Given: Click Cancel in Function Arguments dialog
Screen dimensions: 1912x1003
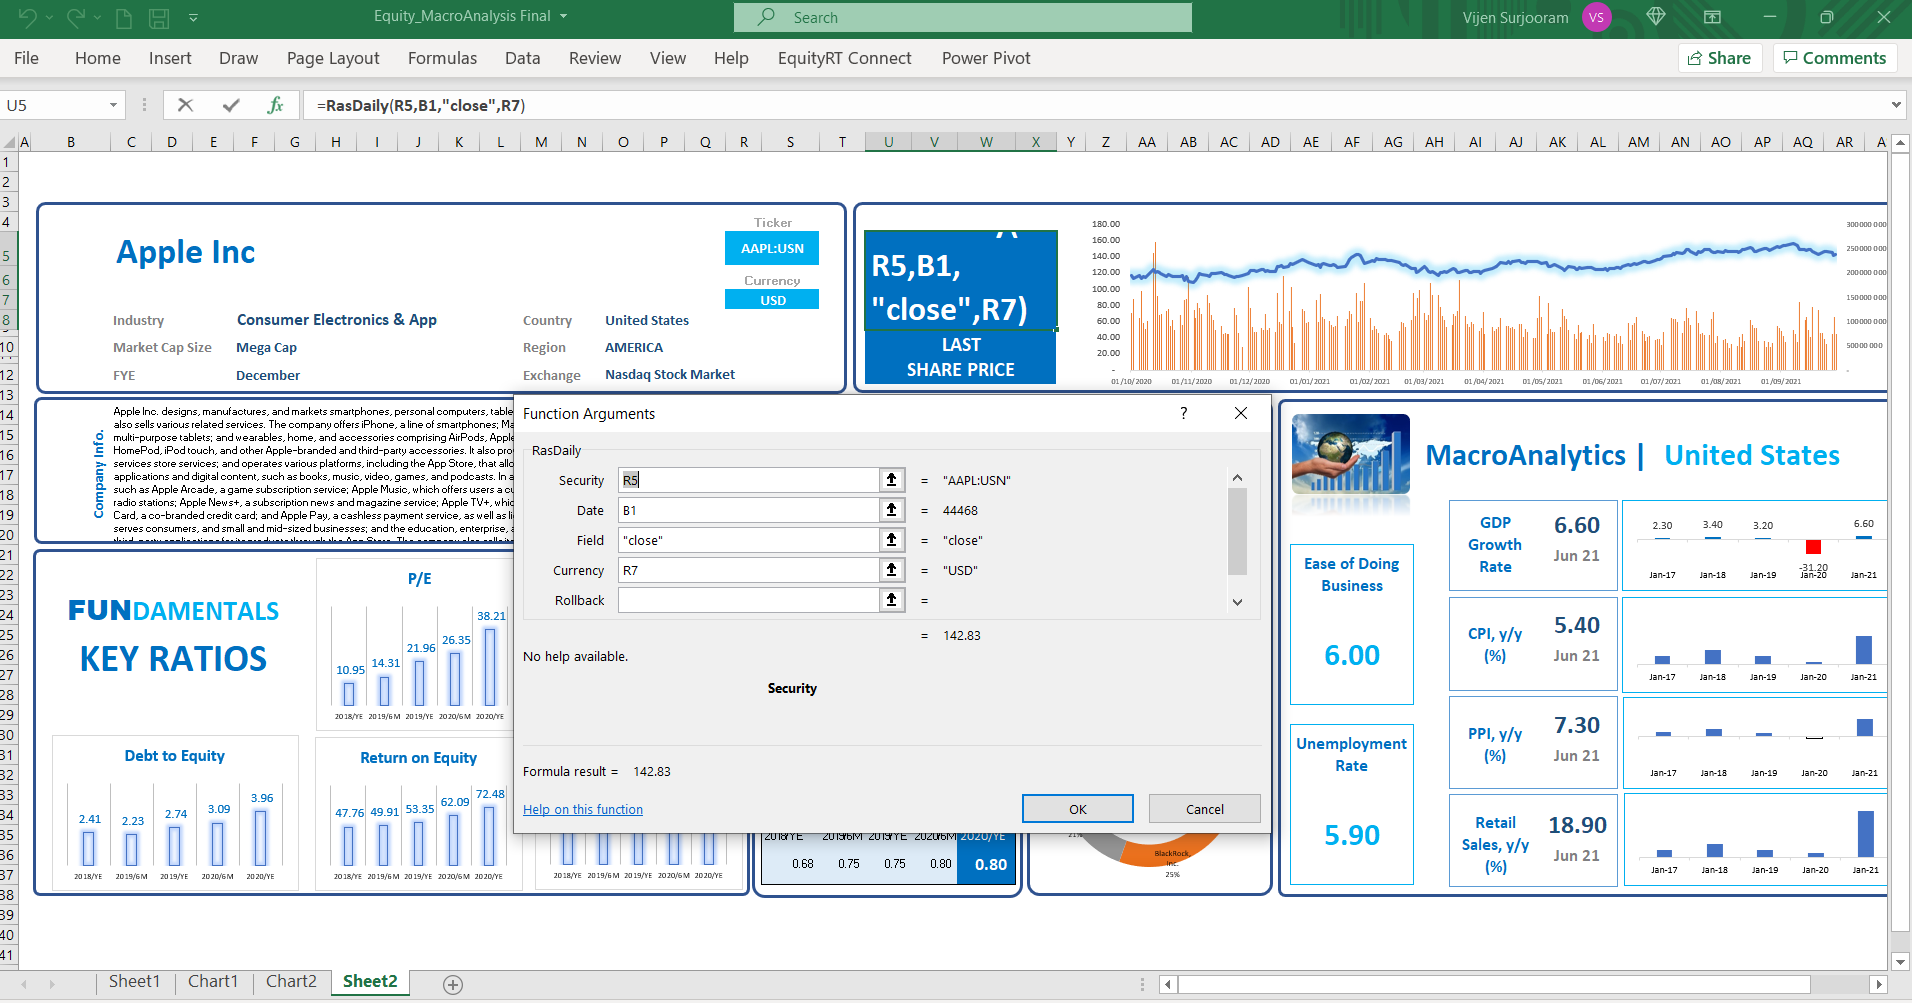Looking at the screenshot, I should pos(1205,809).
